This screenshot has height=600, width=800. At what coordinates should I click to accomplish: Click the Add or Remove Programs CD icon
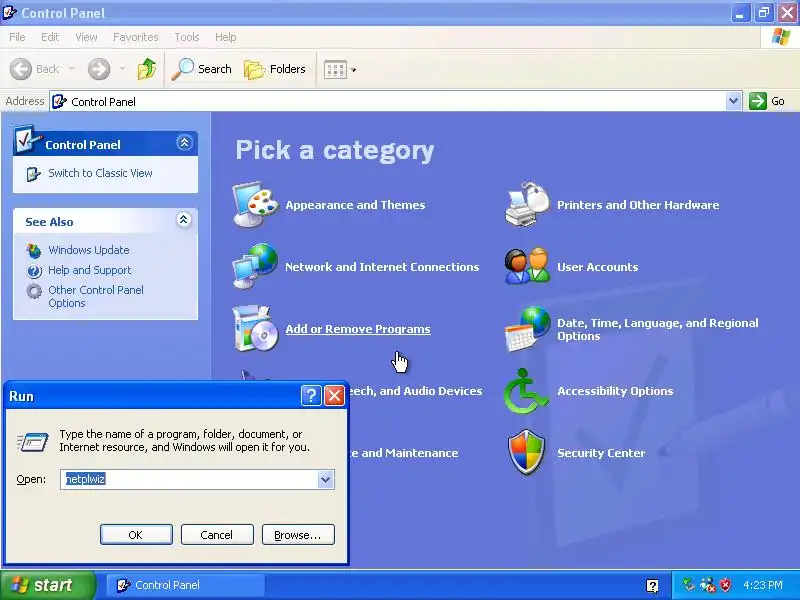click(255, 329)
